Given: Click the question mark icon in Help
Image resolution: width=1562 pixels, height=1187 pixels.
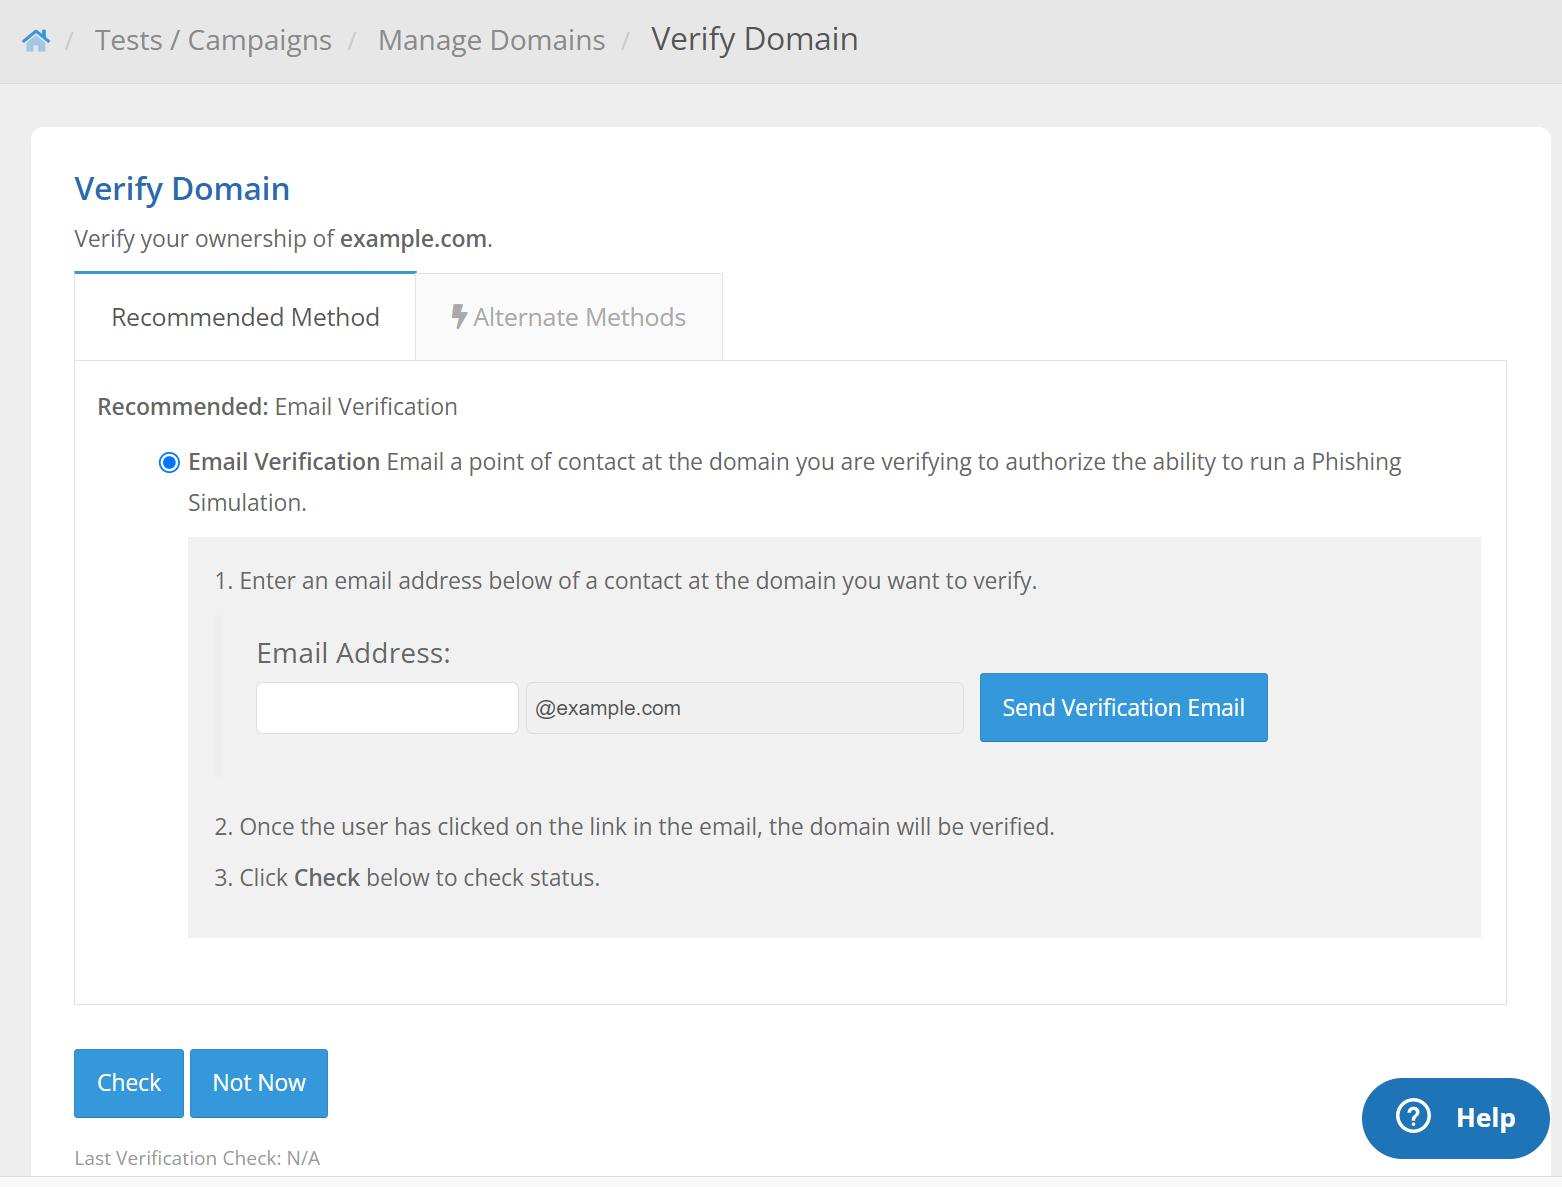Looking at the screenshot, I should point(1413,1116).
